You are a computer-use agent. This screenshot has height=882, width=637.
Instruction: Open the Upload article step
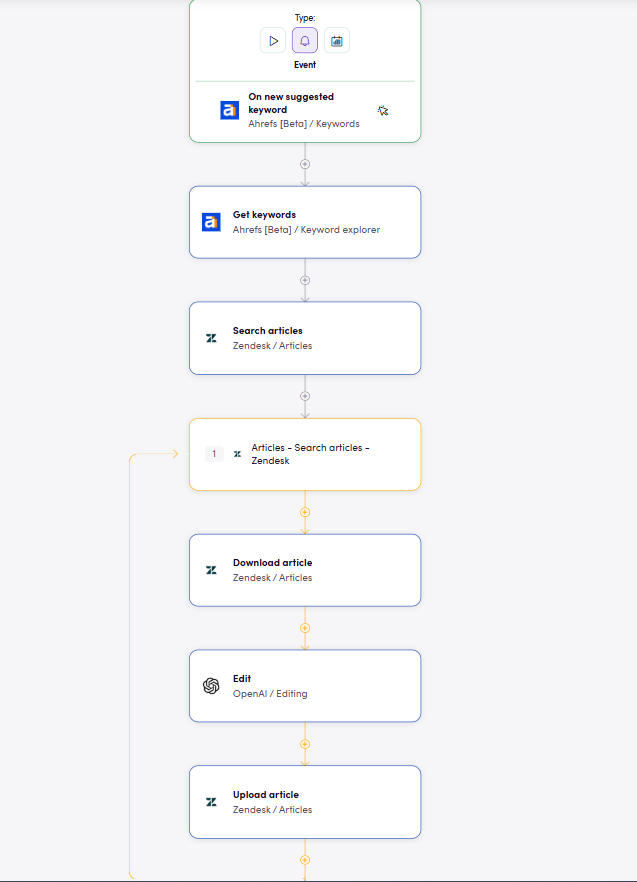pyautogui.click(x=305, y=802)
